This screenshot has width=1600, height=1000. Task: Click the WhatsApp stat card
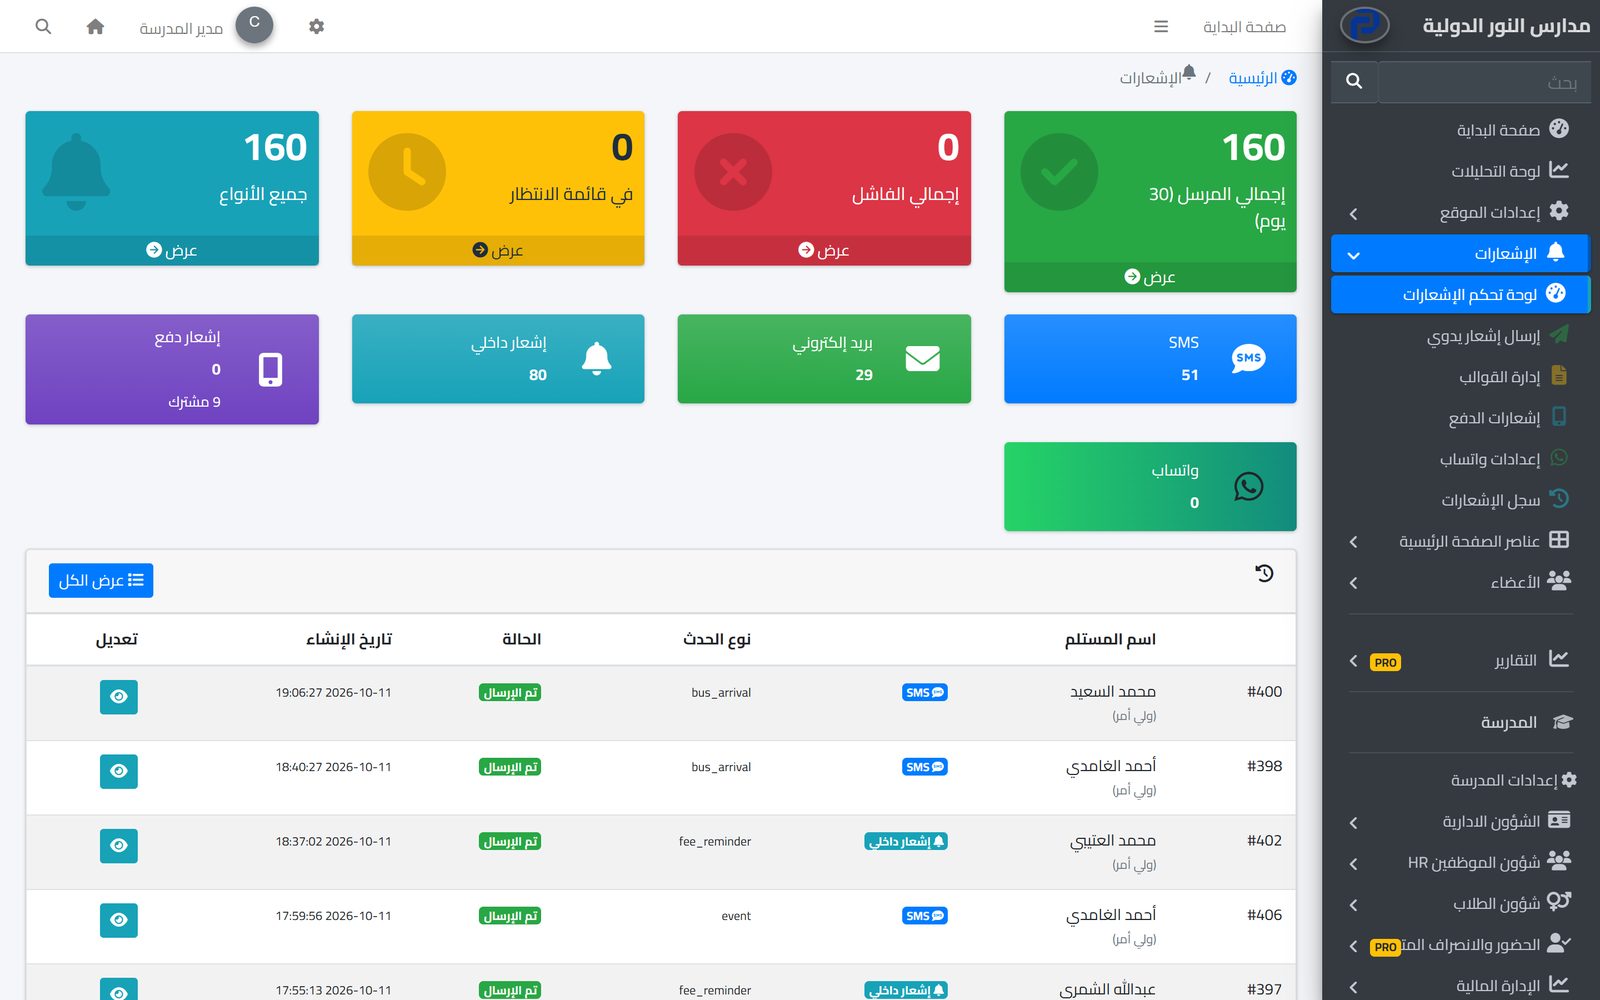point(1150,487)
